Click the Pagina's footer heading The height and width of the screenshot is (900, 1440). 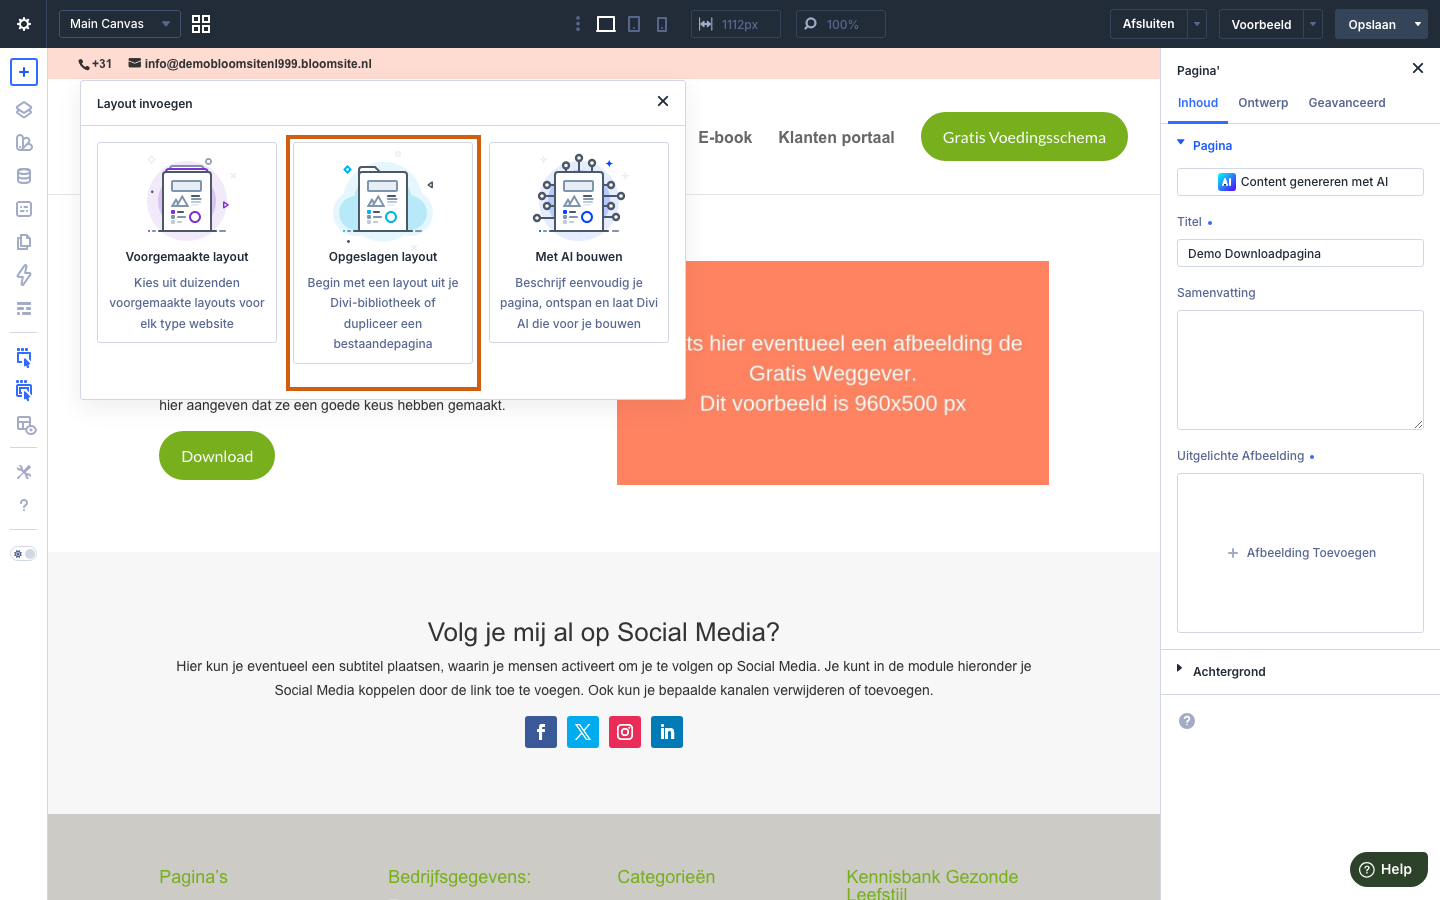[193, 877]
